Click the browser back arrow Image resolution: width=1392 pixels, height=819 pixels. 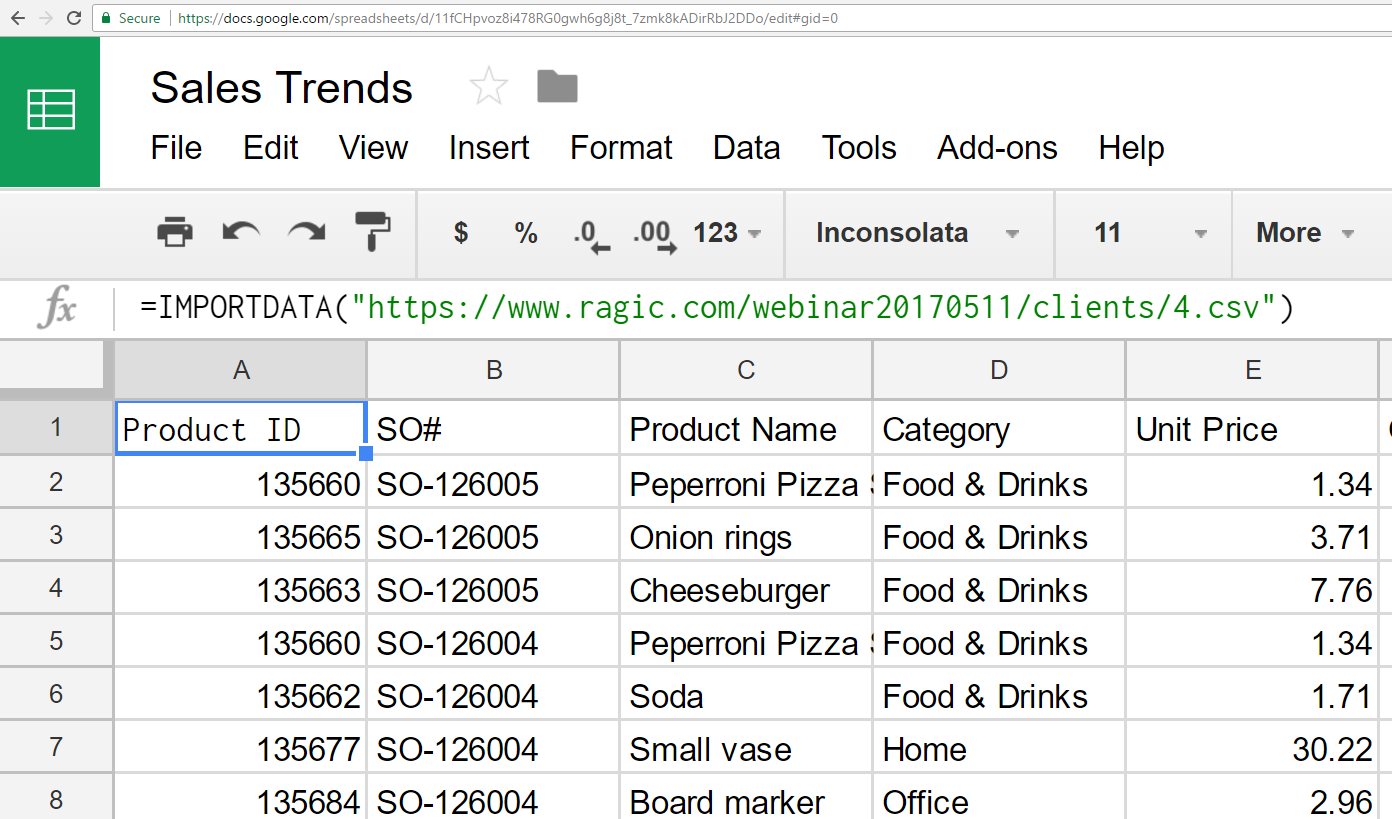click(x=17, y=18)
